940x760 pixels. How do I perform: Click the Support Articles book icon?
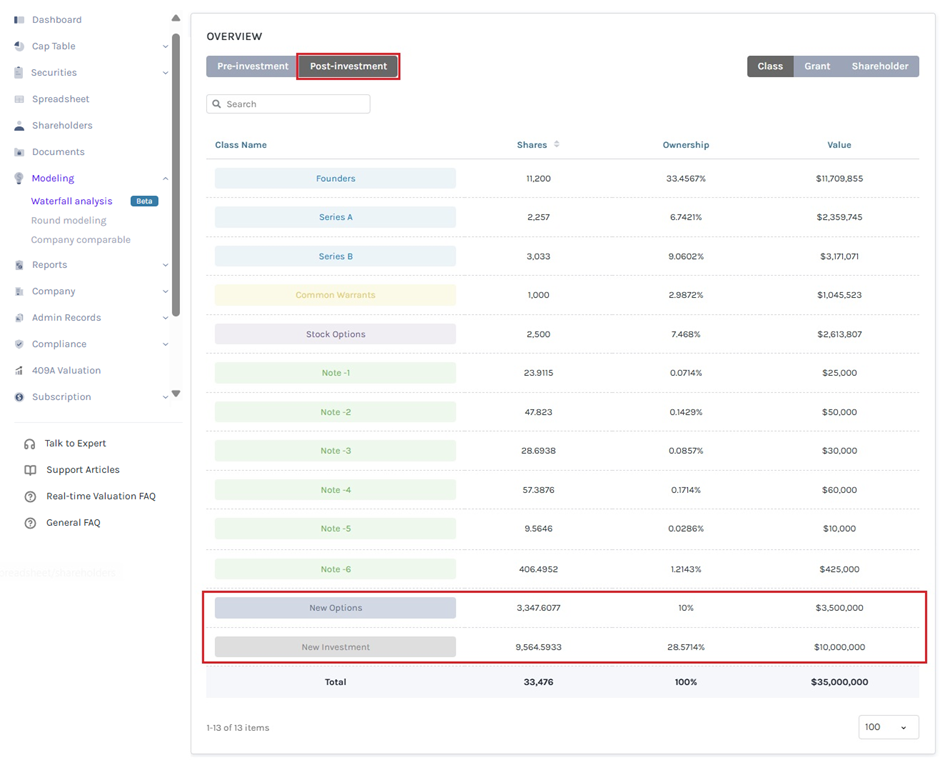click(30, 470)
